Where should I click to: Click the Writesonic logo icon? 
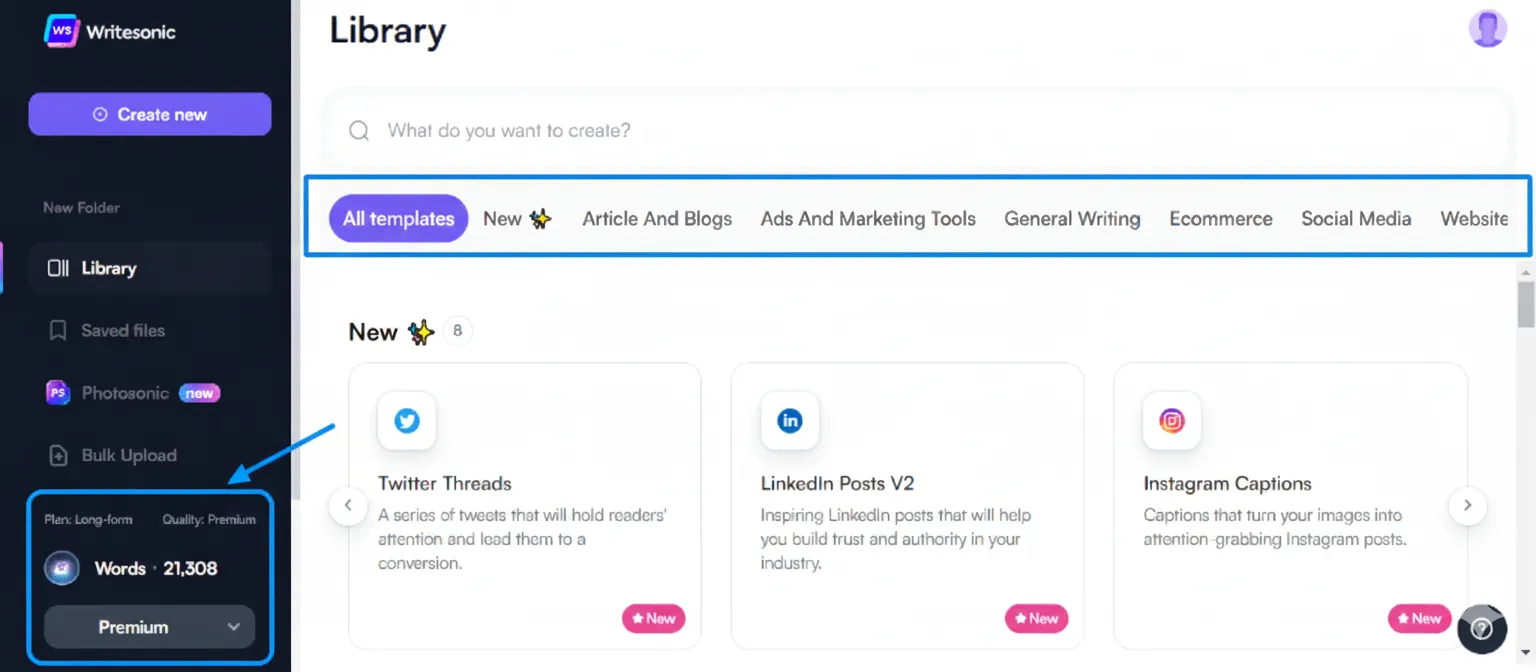pos(62,31)
